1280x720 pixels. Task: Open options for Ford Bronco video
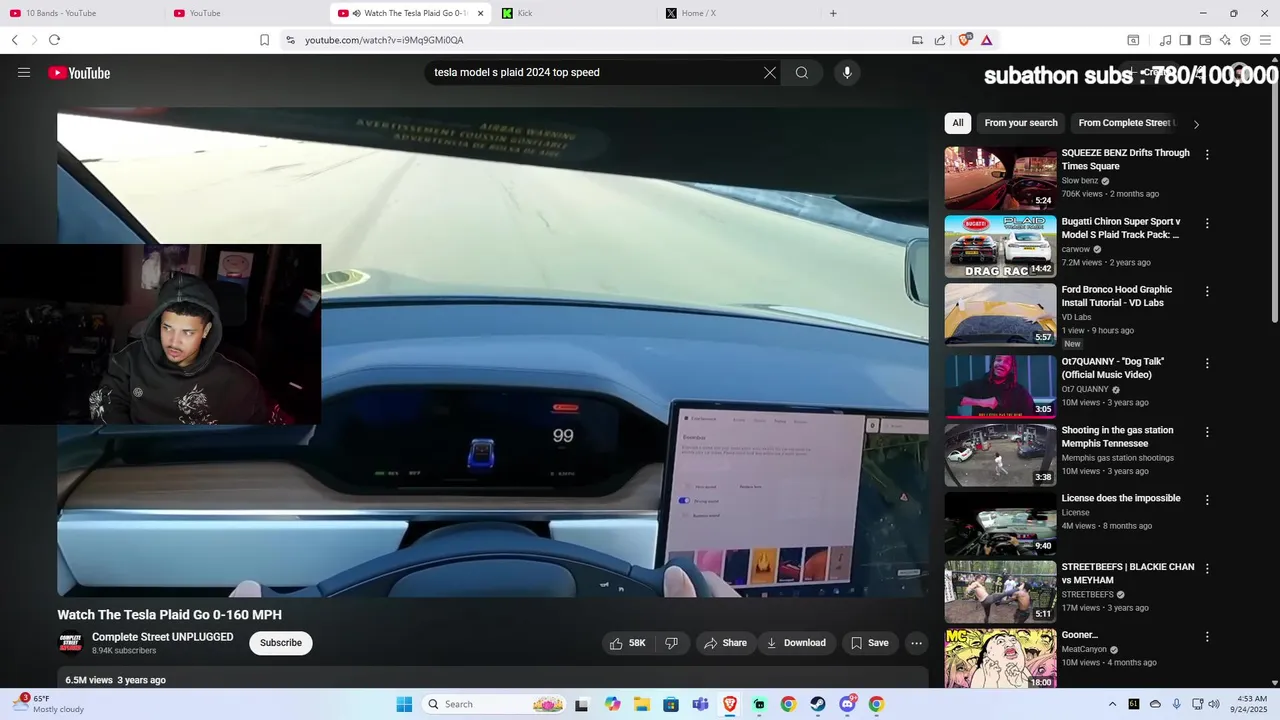click(x=1207, y=291)
